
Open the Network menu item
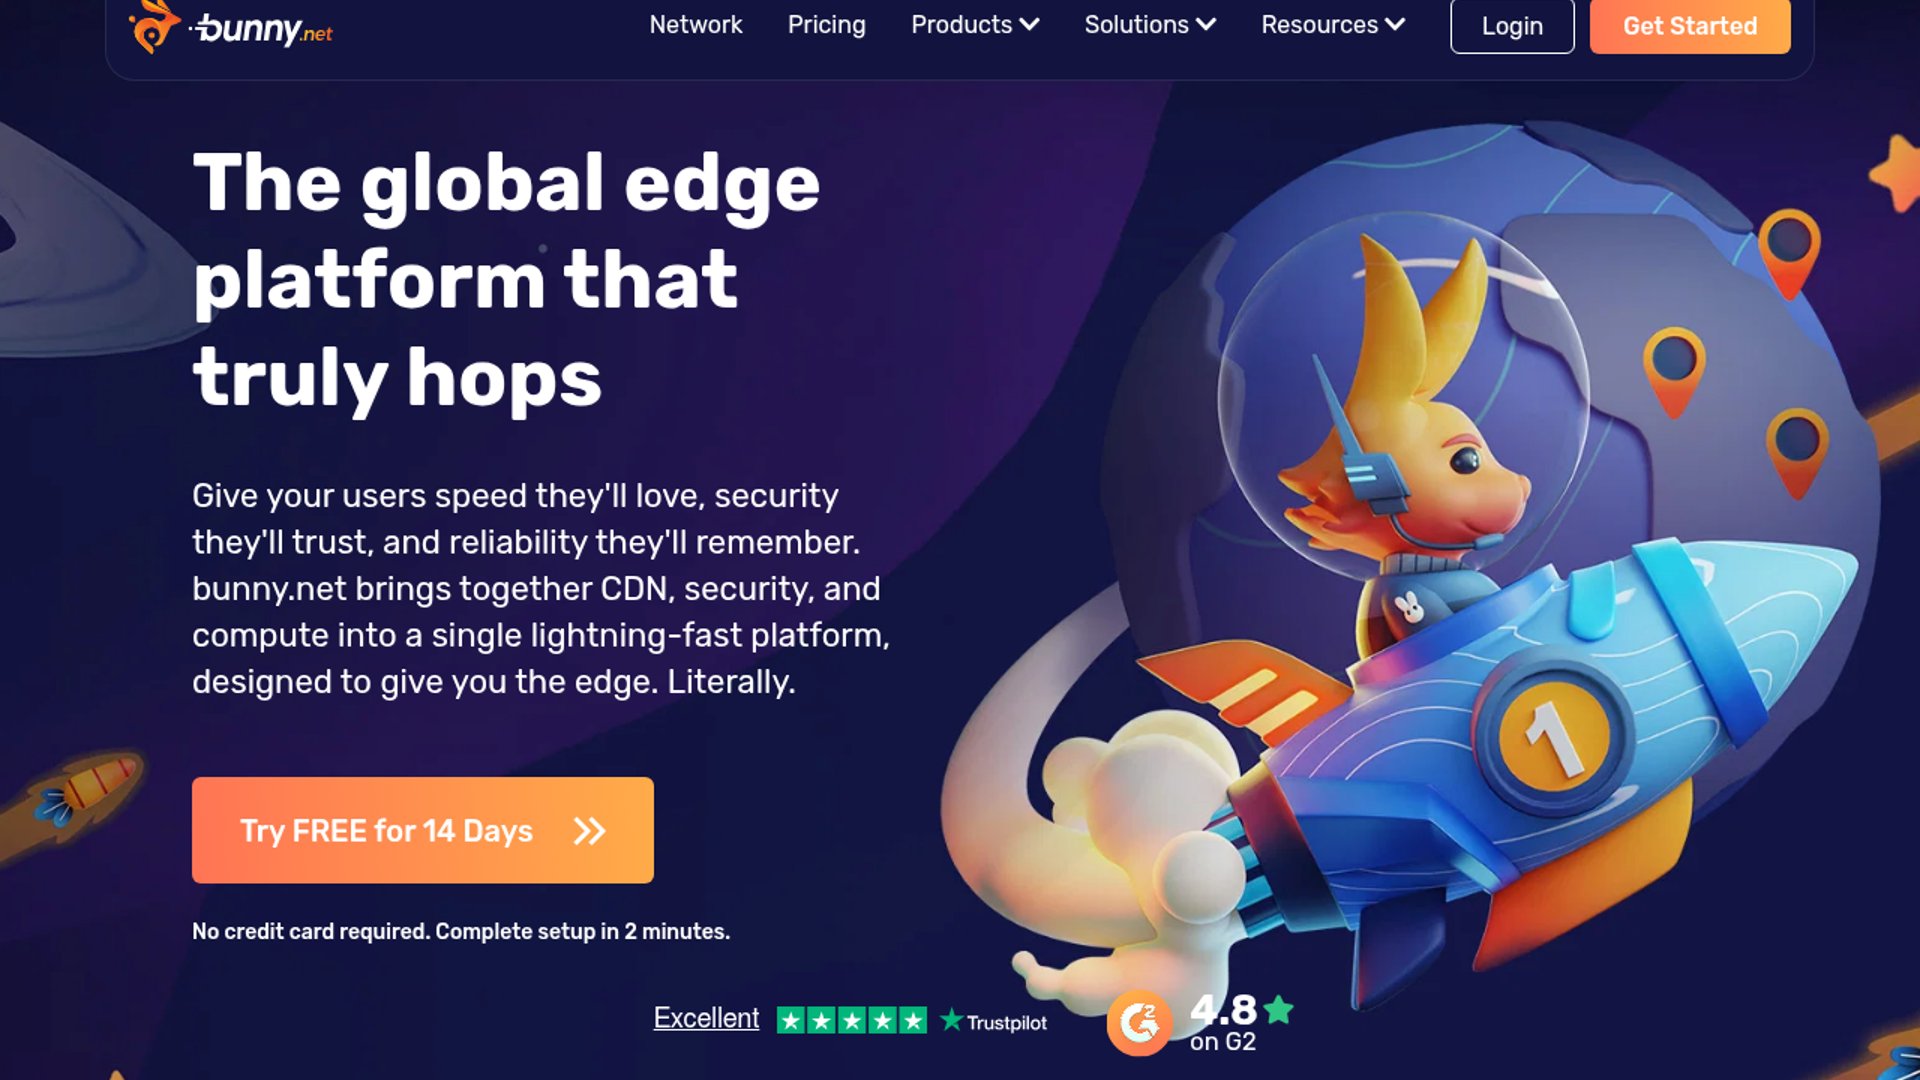point(696,25)
